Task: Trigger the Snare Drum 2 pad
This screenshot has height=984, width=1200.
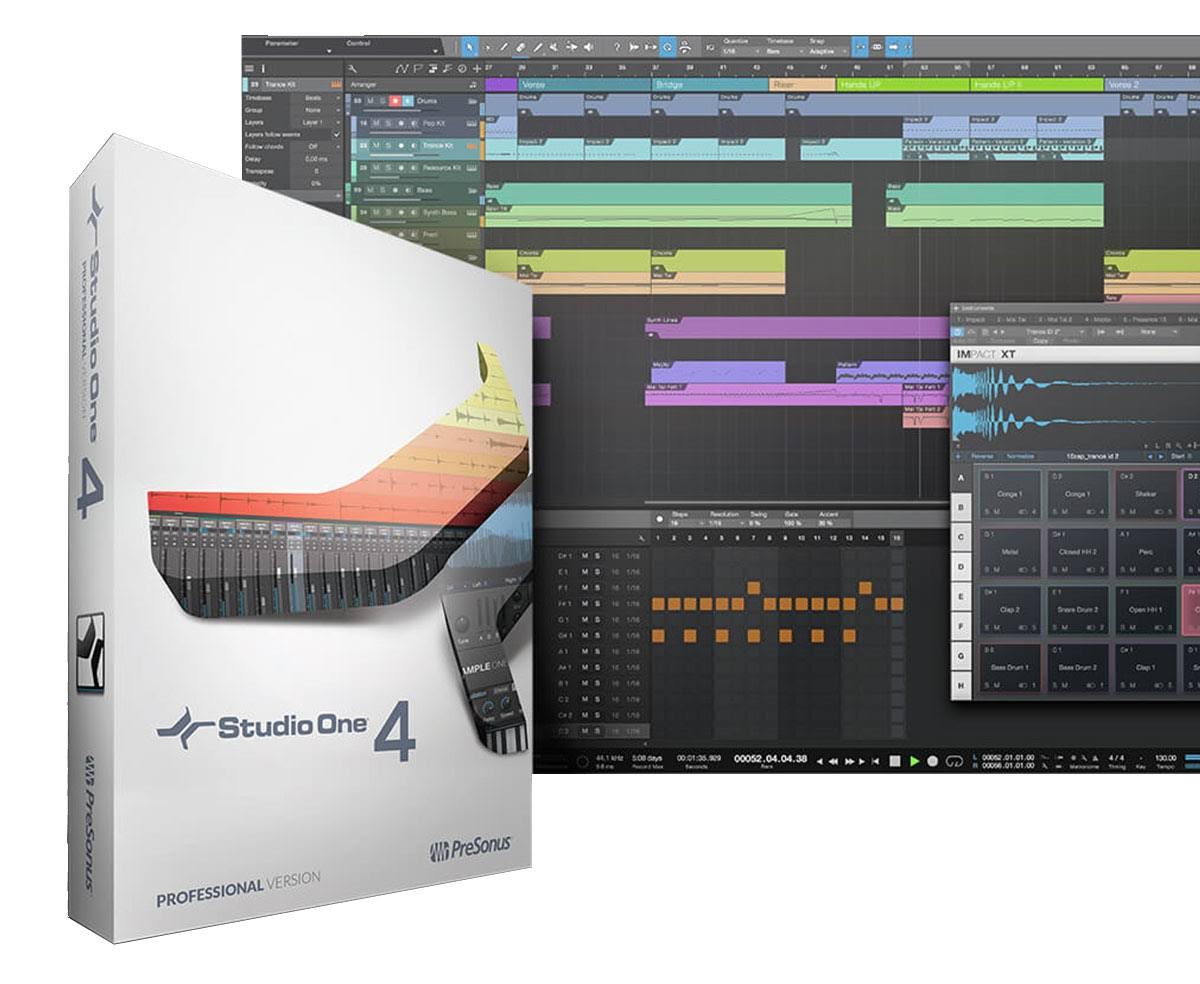Action: [1078, 609]
